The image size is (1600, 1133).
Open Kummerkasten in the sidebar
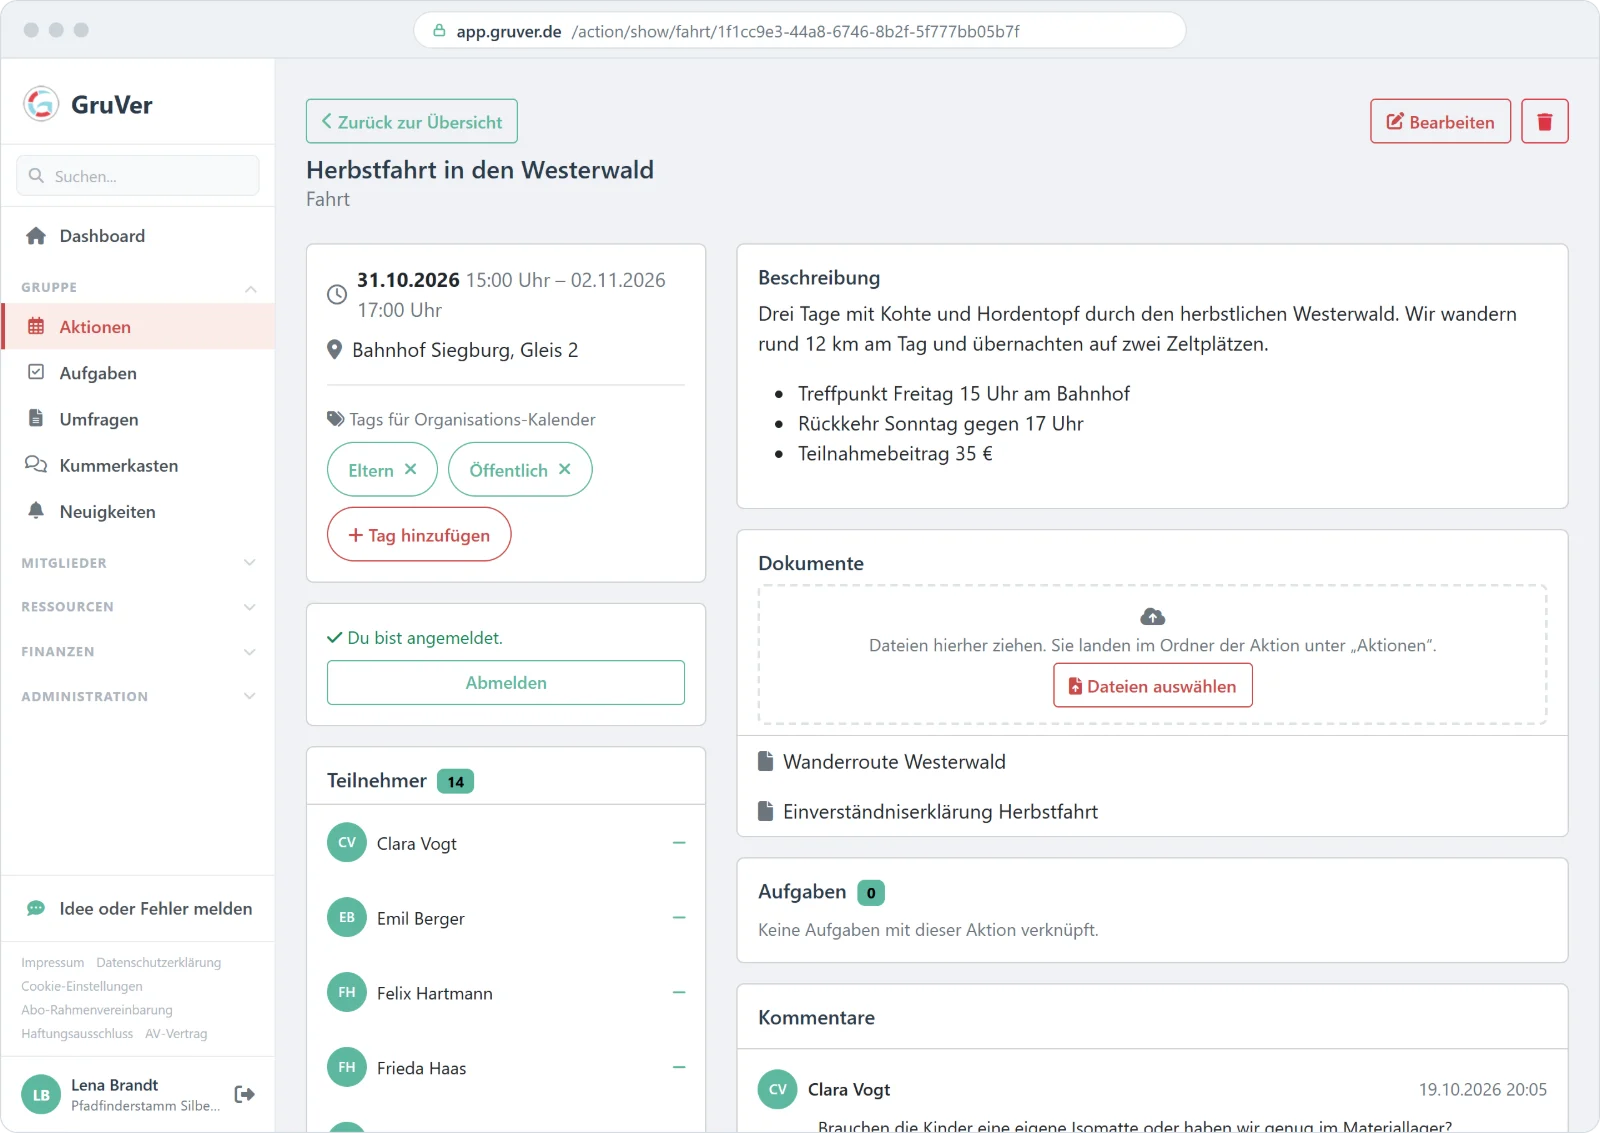[x=138, y=465]
